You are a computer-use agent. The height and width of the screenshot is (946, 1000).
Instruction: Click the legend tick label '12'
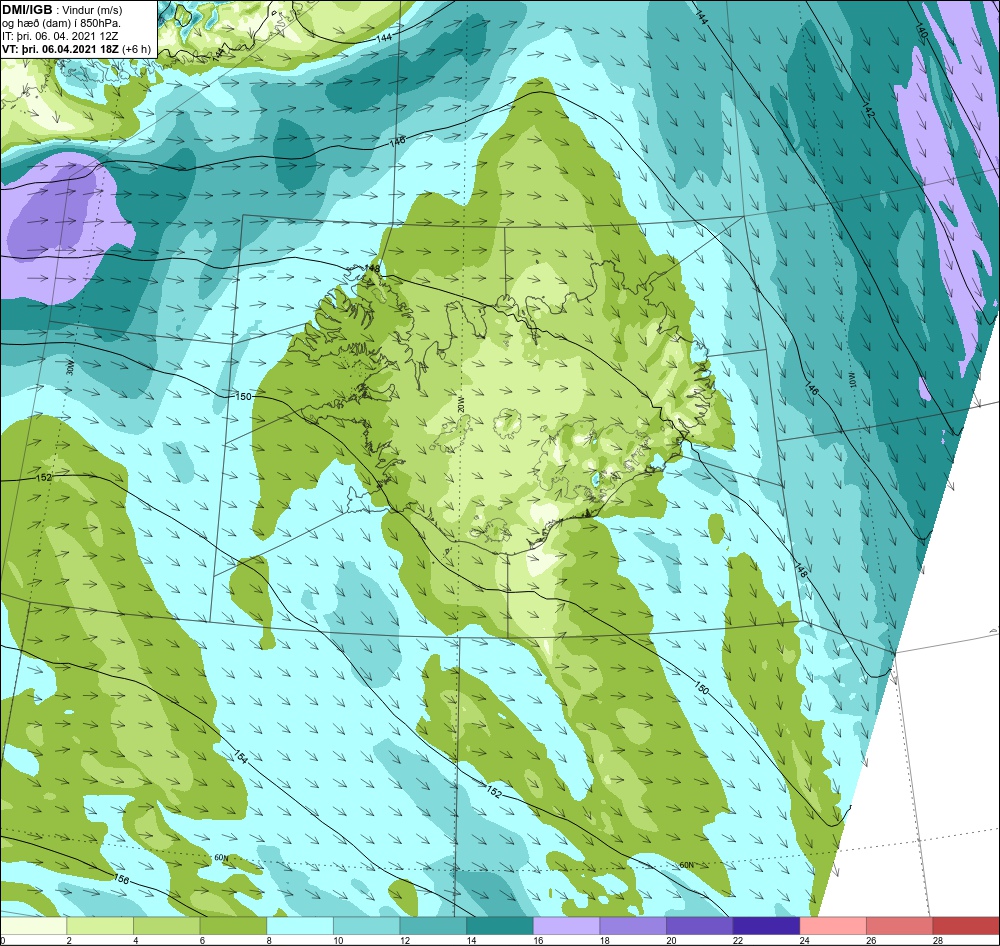tap(405, 940)
